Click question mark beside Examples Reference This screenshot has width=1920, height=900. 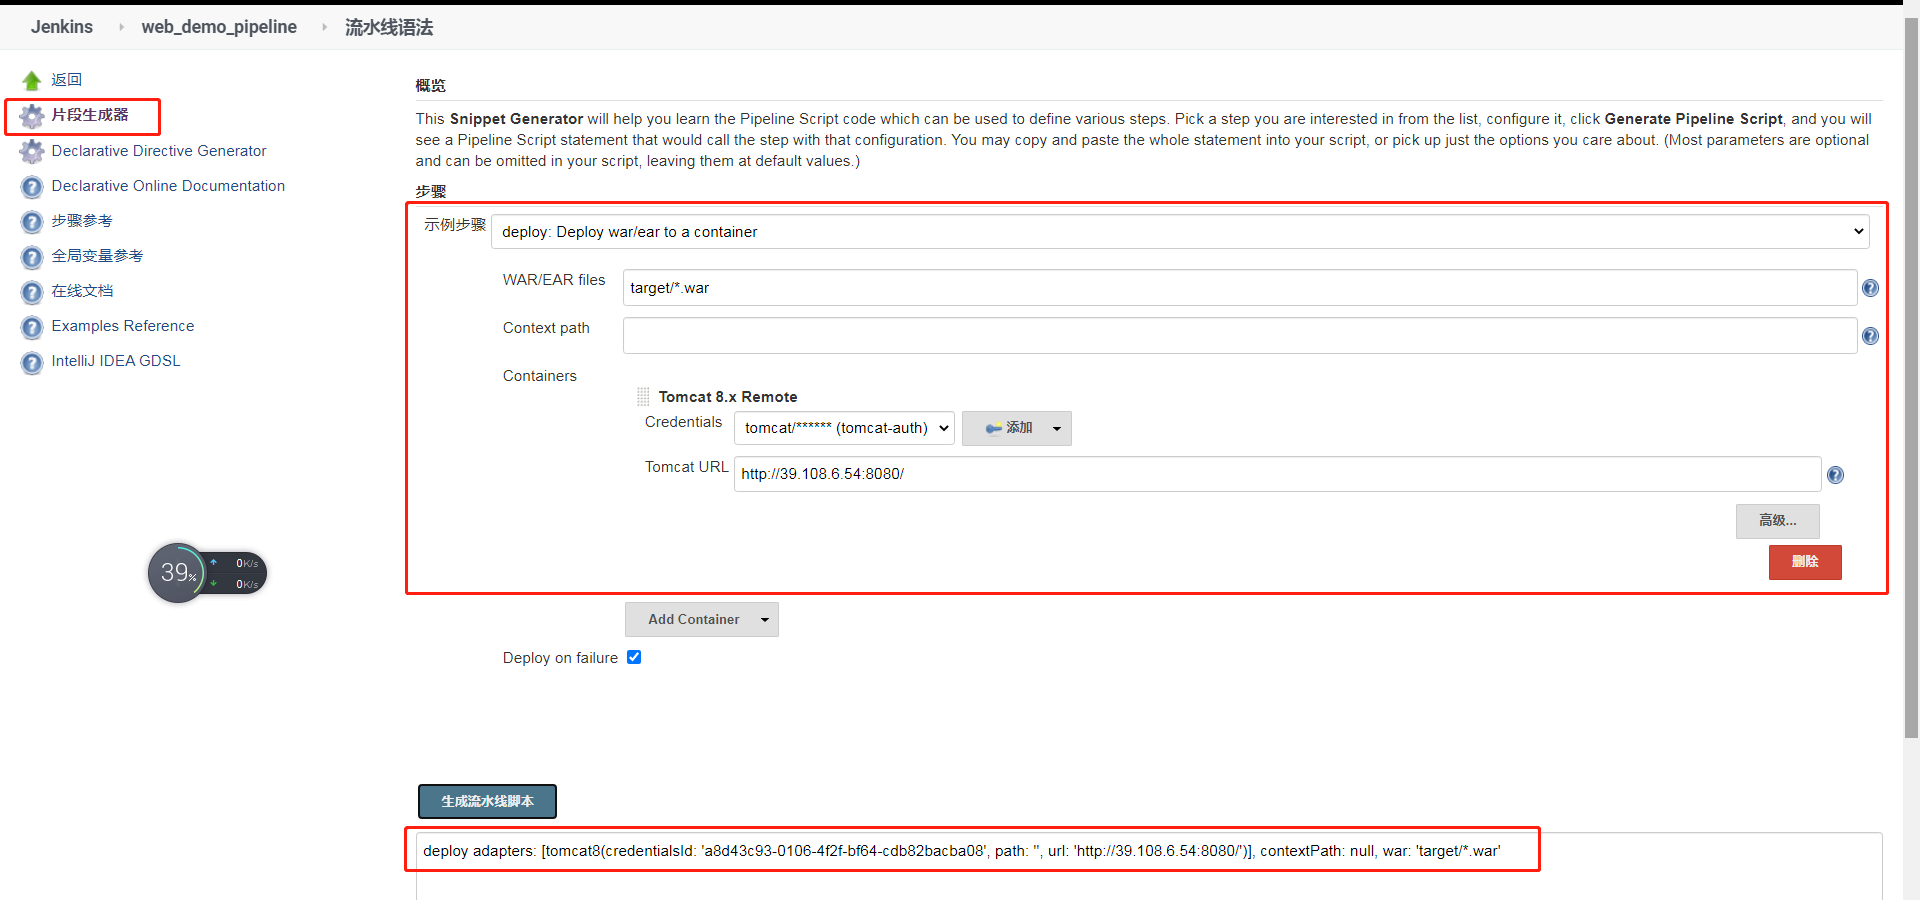click(31, 326)
